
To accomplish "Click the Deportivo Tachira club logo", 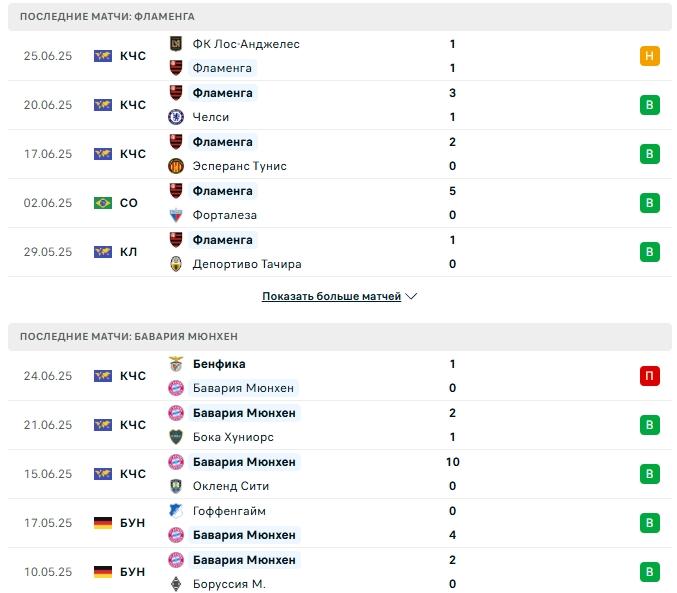I will (x=176, y=264).
